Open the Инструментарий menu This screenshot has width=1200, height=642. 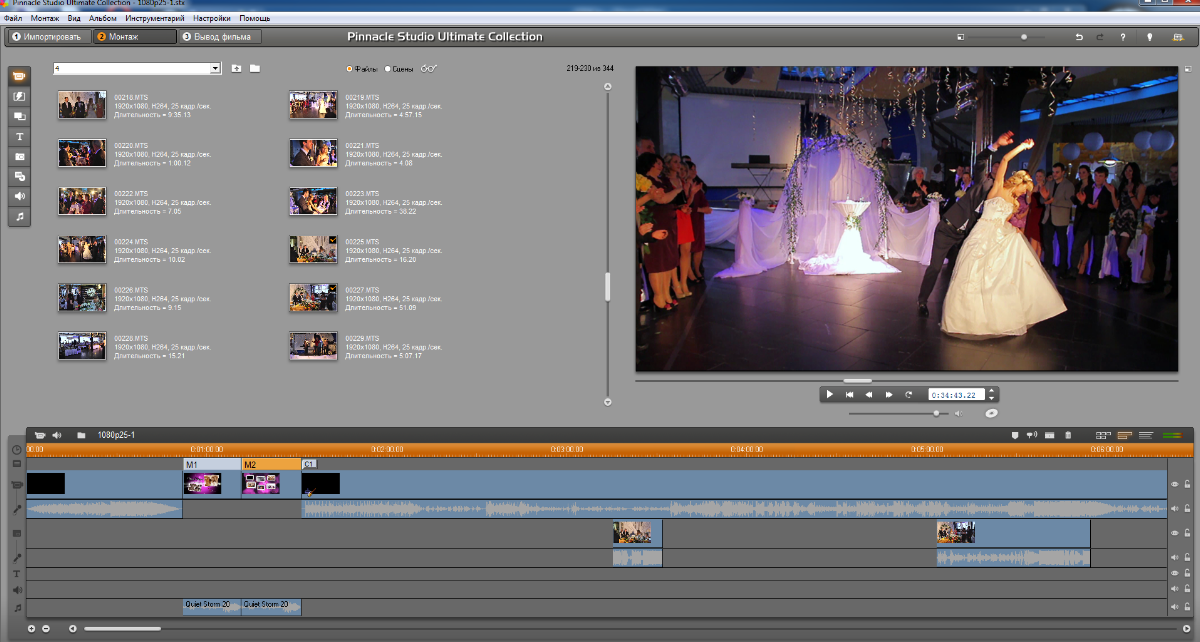point(154,18)
